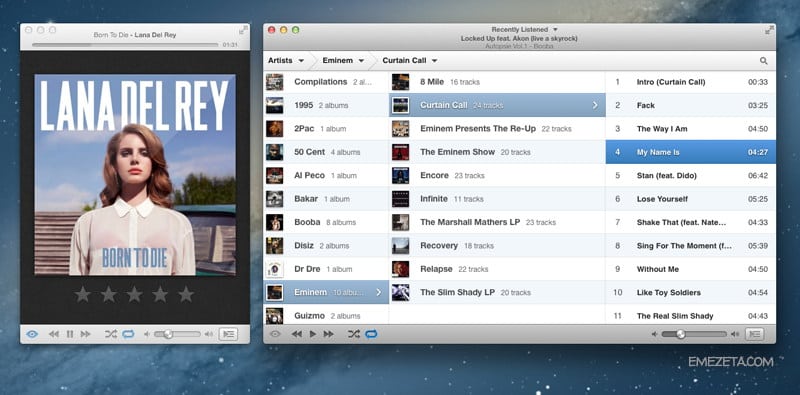Rate song with first star
800x395 pixels.
83,294
